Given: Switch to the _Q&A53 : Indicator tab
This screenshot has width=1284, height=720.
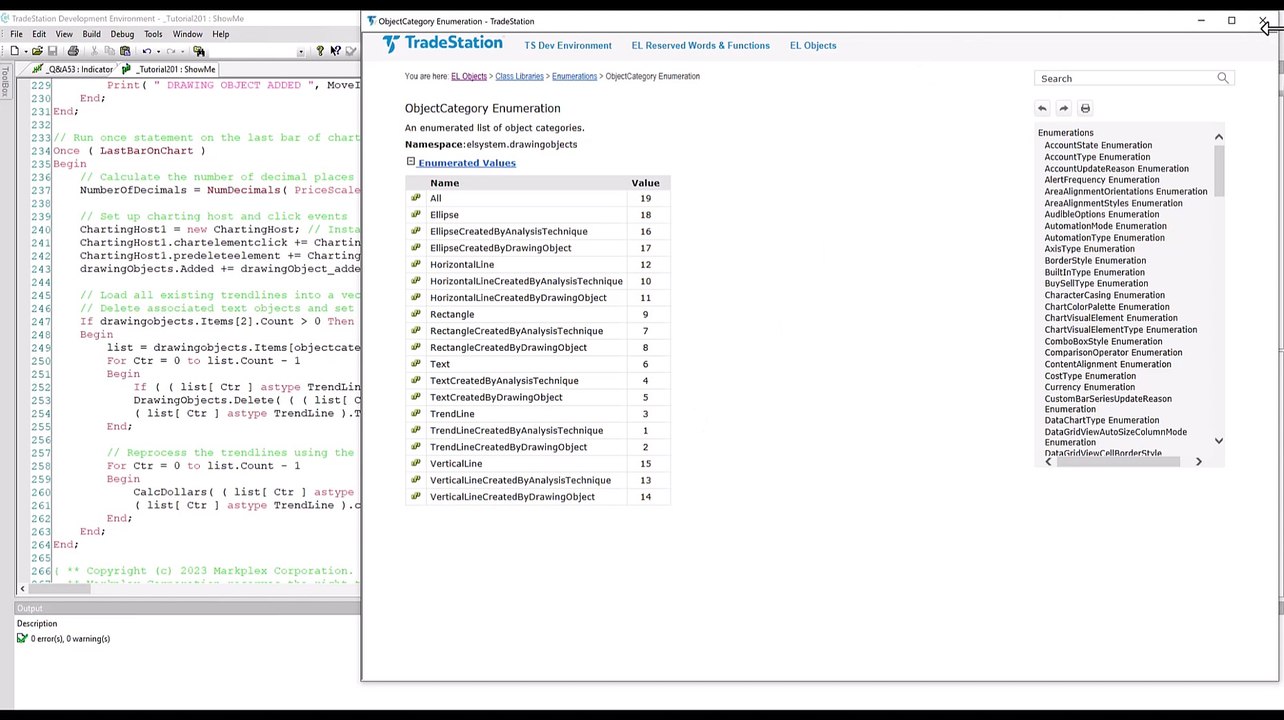Looking at the screenshot, I should click(74, 69).
